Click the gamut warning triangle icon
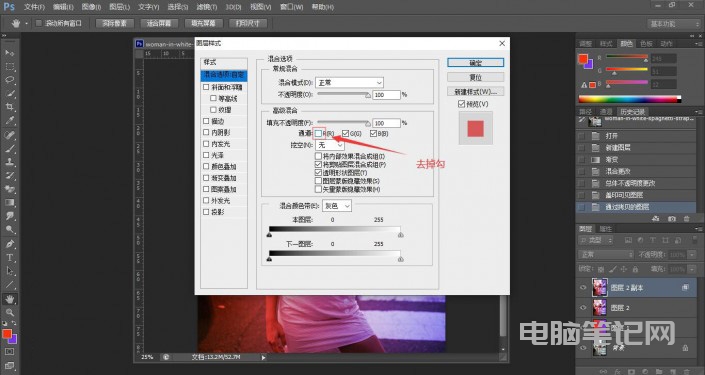705x375 pixels. 584,85
